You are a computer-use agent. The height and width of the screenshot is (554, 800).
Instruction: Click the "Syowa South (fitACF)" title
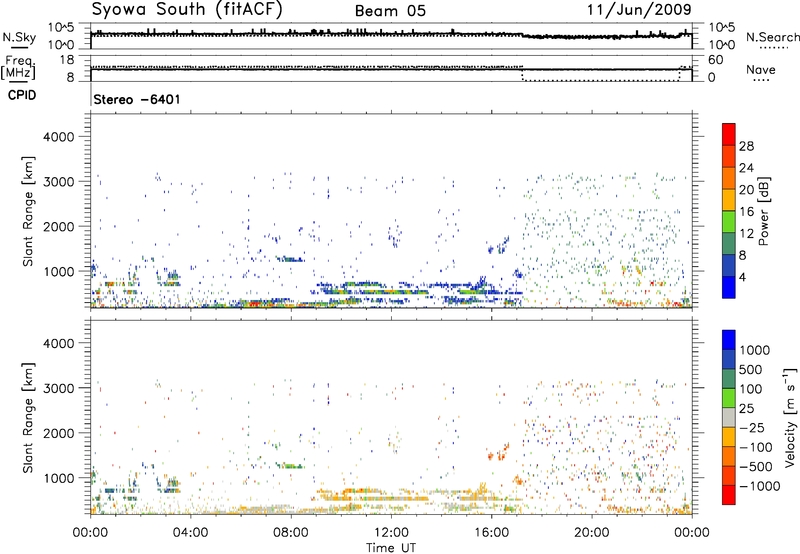click(187, 10)
